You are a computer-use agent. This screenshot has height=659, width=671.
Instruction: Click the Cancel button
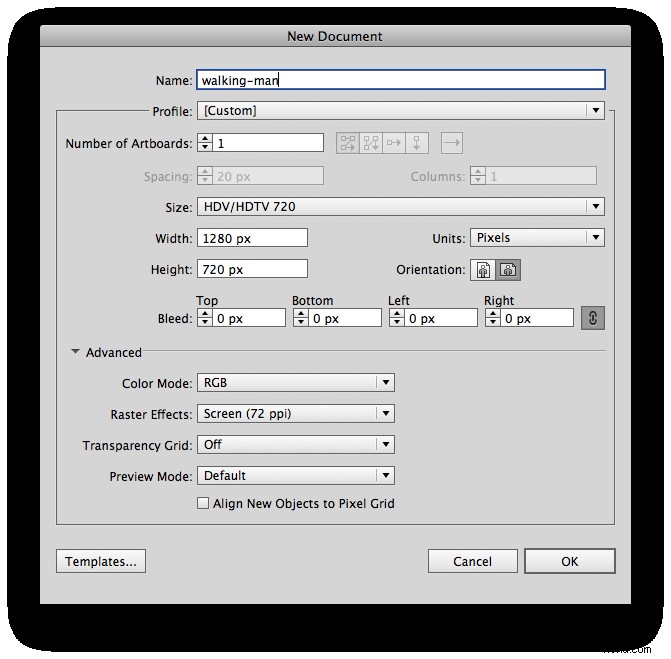[472, 561]
